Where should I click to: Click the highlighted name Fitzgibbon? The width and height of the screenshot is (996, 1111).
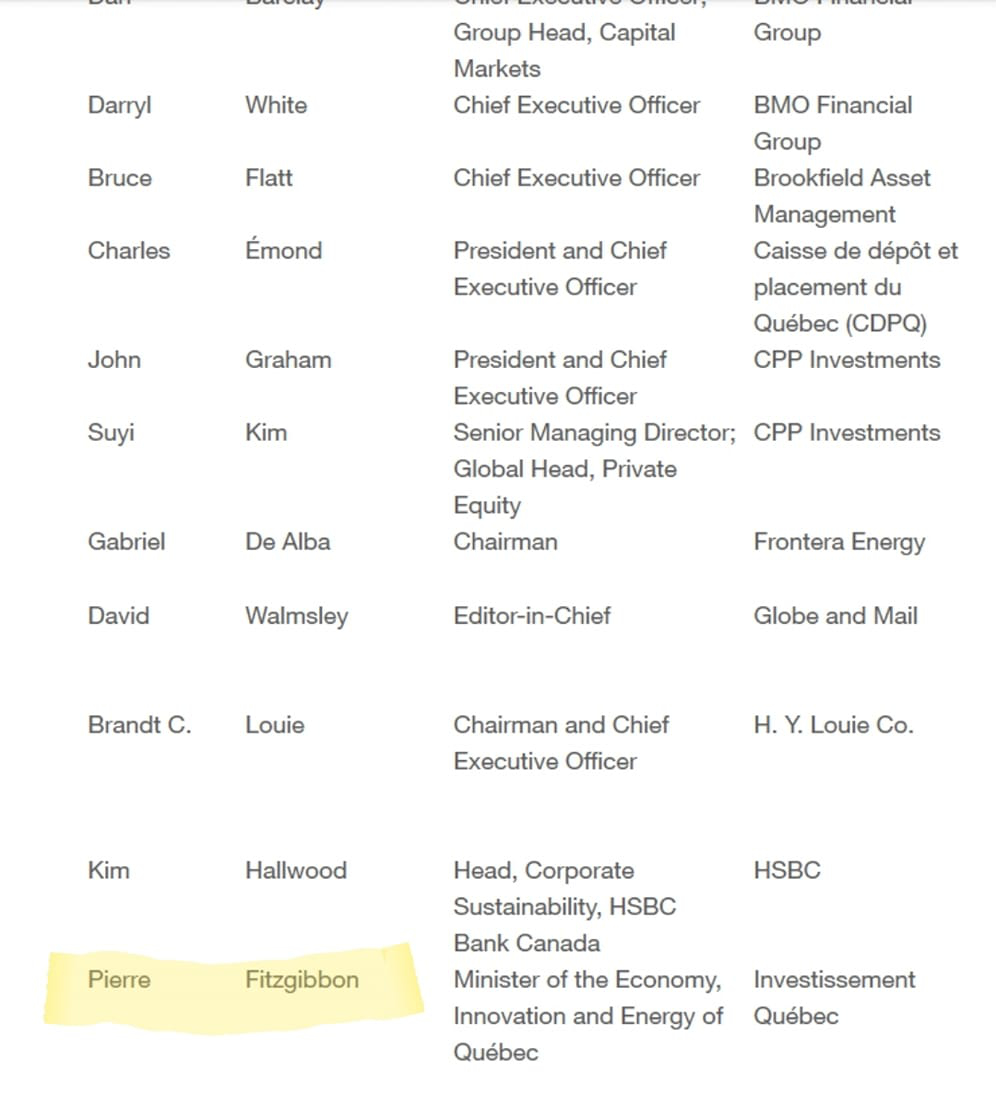tap(302, 980)
